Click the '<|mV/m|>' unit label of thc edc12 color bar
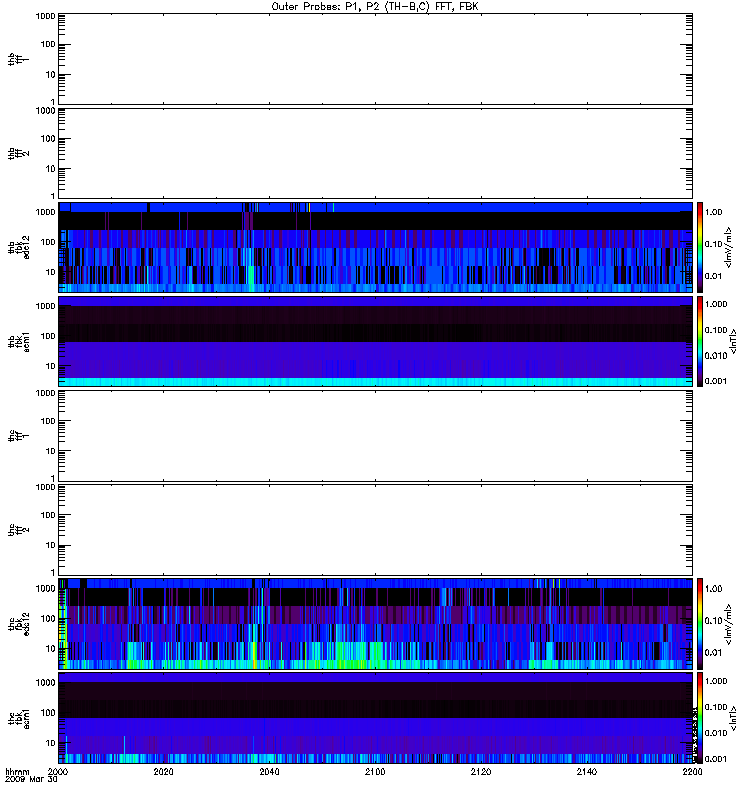This screenshot has height=800, width=750. tap(729, 624)
